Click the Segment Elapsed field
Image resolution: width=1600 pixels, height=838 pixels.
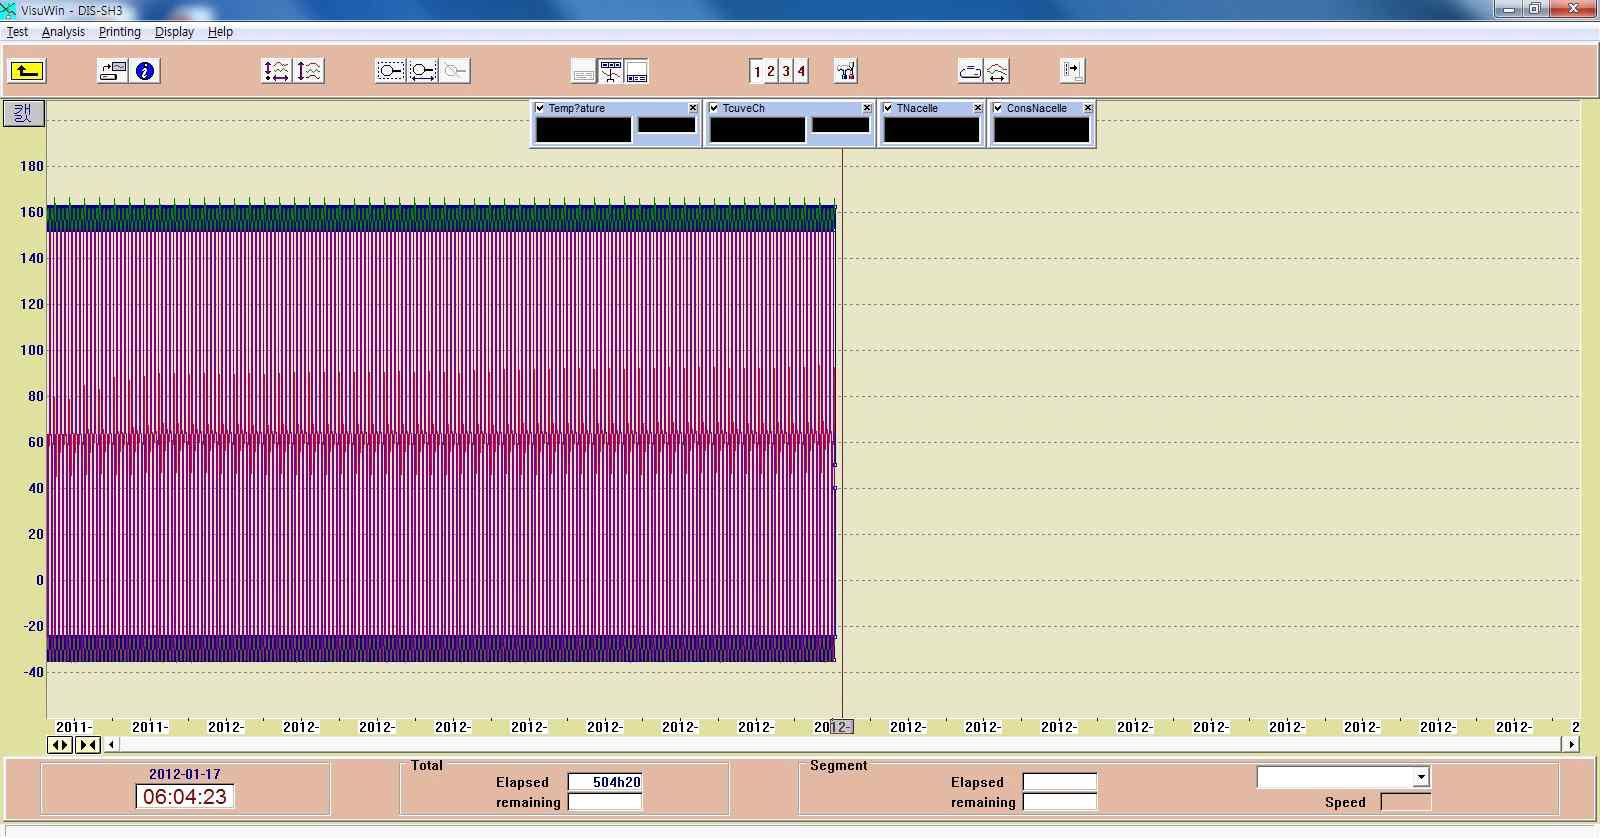pyautogui.click(x=1060, y=782)
